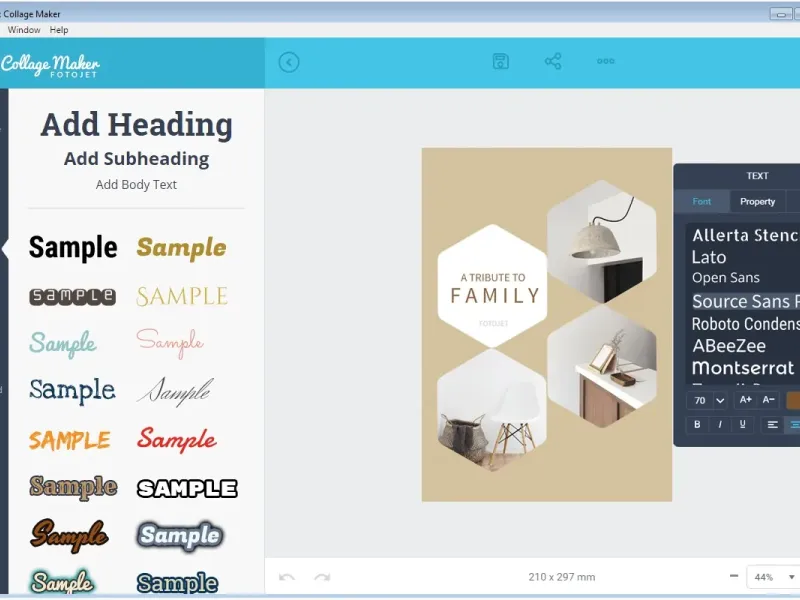
Task: Click Add Body Text option
Action: point(136,184)
